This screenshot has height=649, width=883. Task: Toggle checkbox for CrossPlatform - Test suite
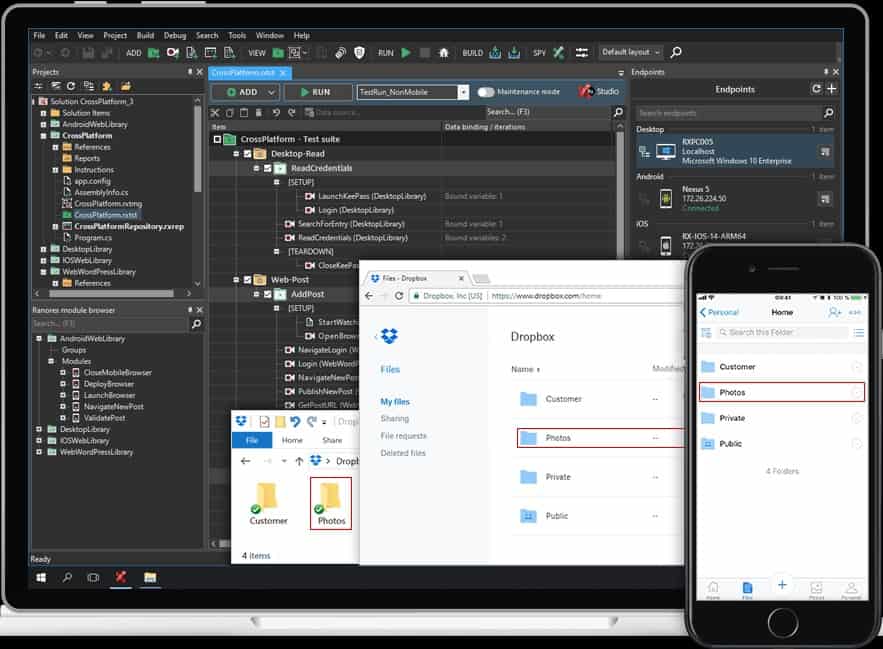pos(217,139)
